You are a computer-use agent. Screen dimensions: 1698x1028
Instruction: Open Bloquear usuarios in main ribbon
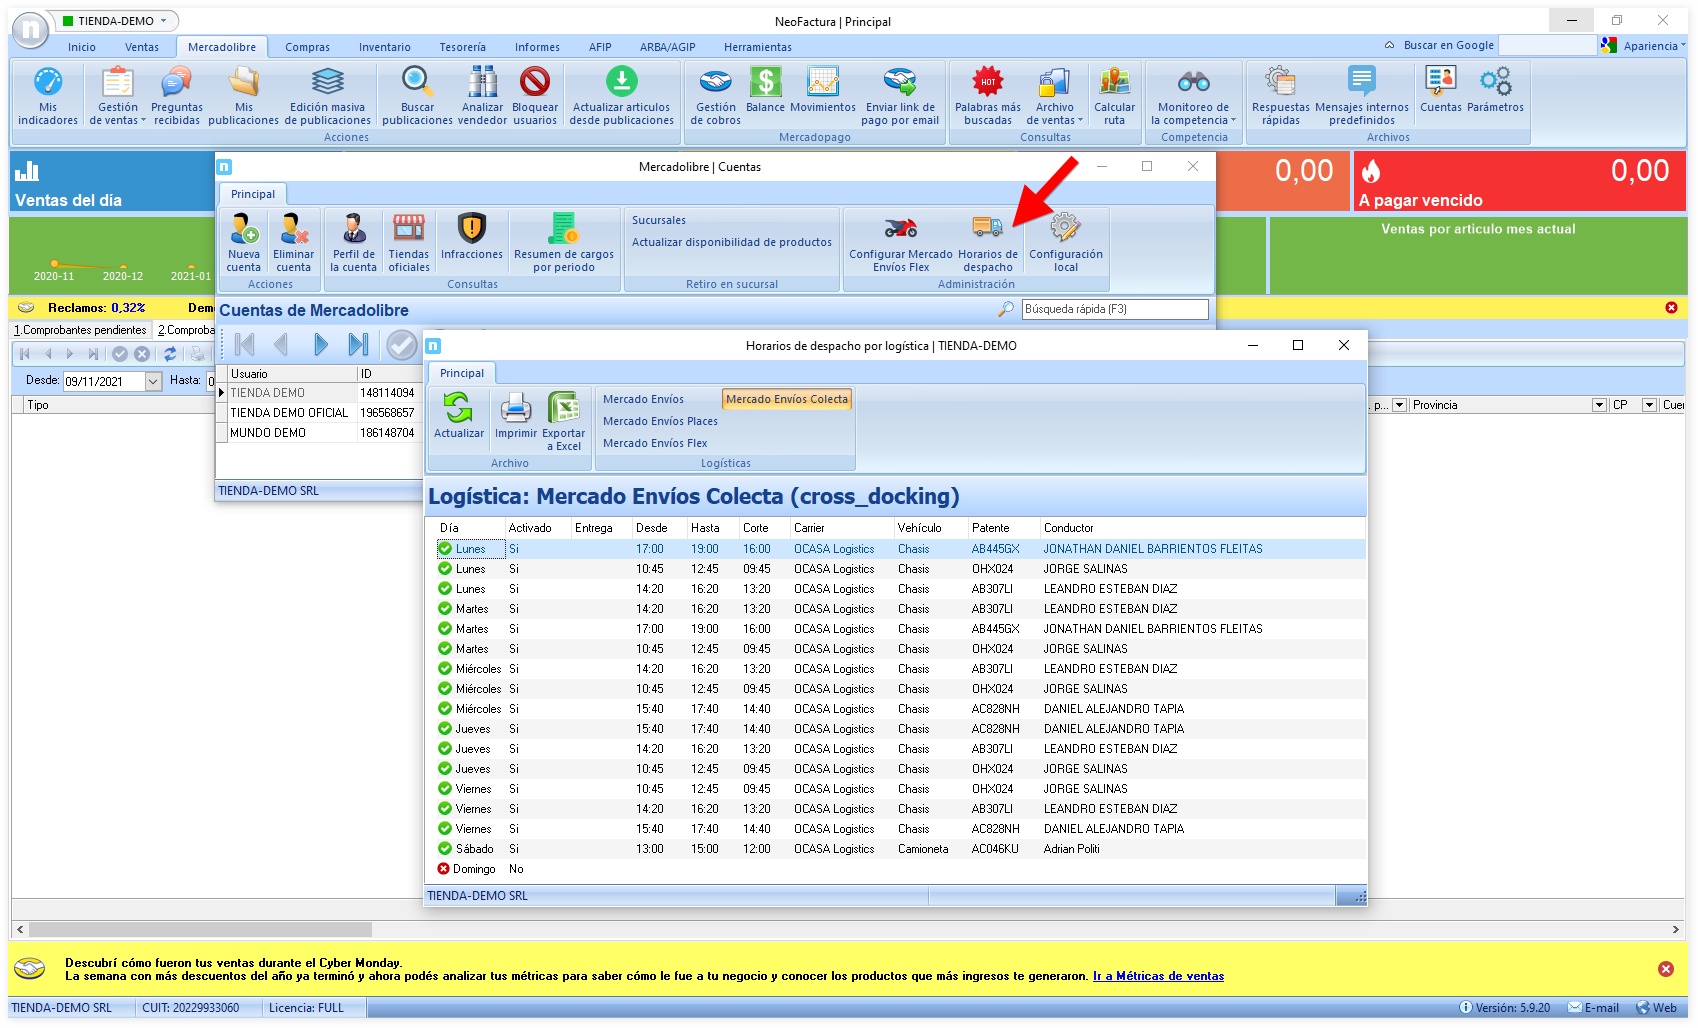click(535, 82)
